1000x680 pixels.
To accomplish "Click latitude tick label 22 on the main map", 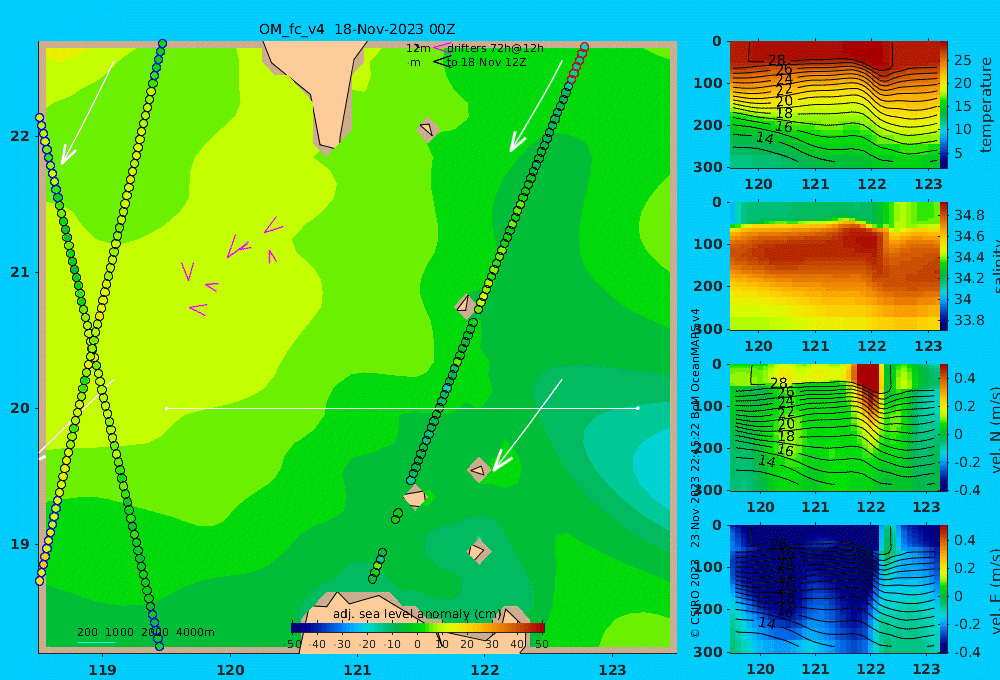I will pos(20,136).
